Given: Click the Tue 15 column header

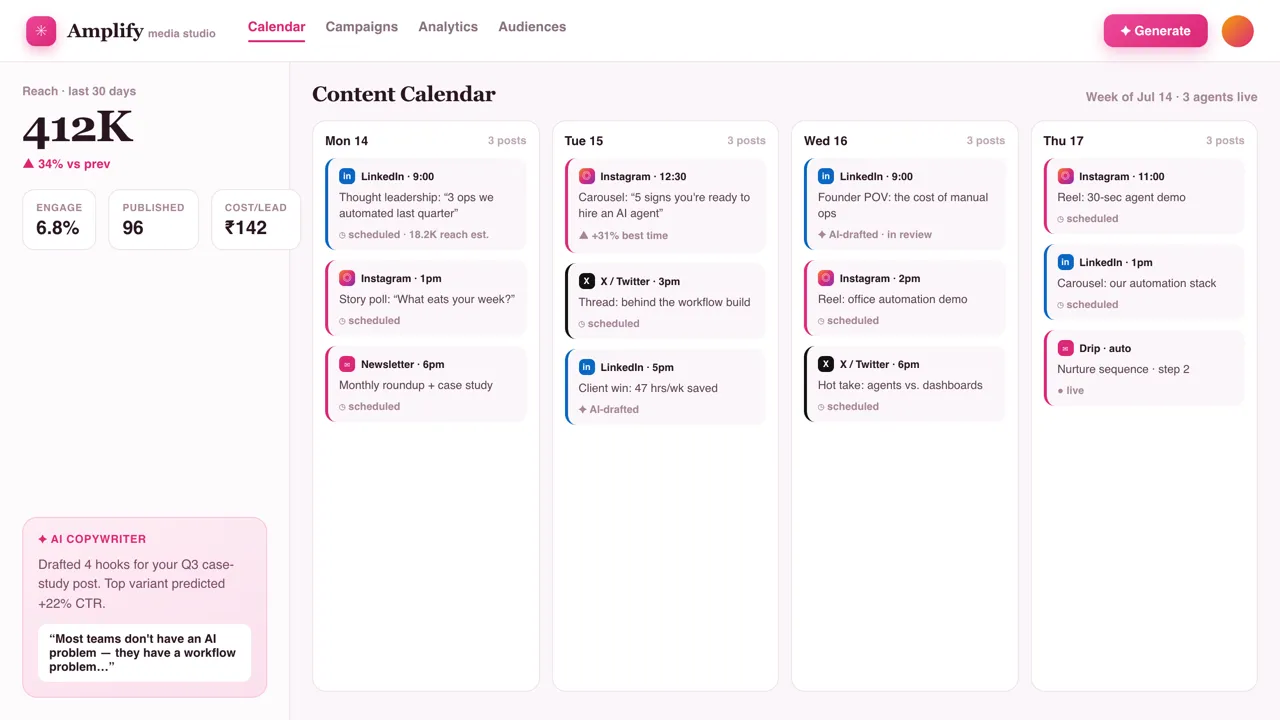Looking at the screenshot, I should point(584,141).
